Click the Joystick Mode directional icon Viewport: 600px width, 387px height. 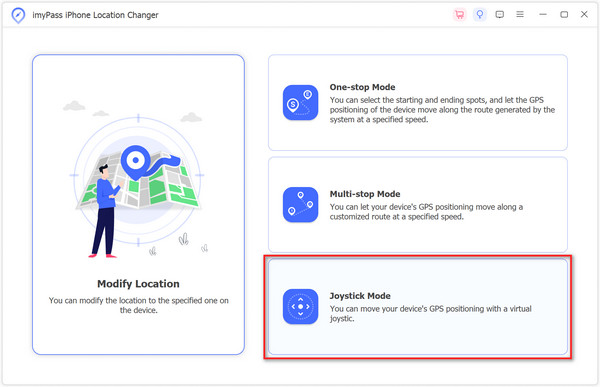(300, 307)
